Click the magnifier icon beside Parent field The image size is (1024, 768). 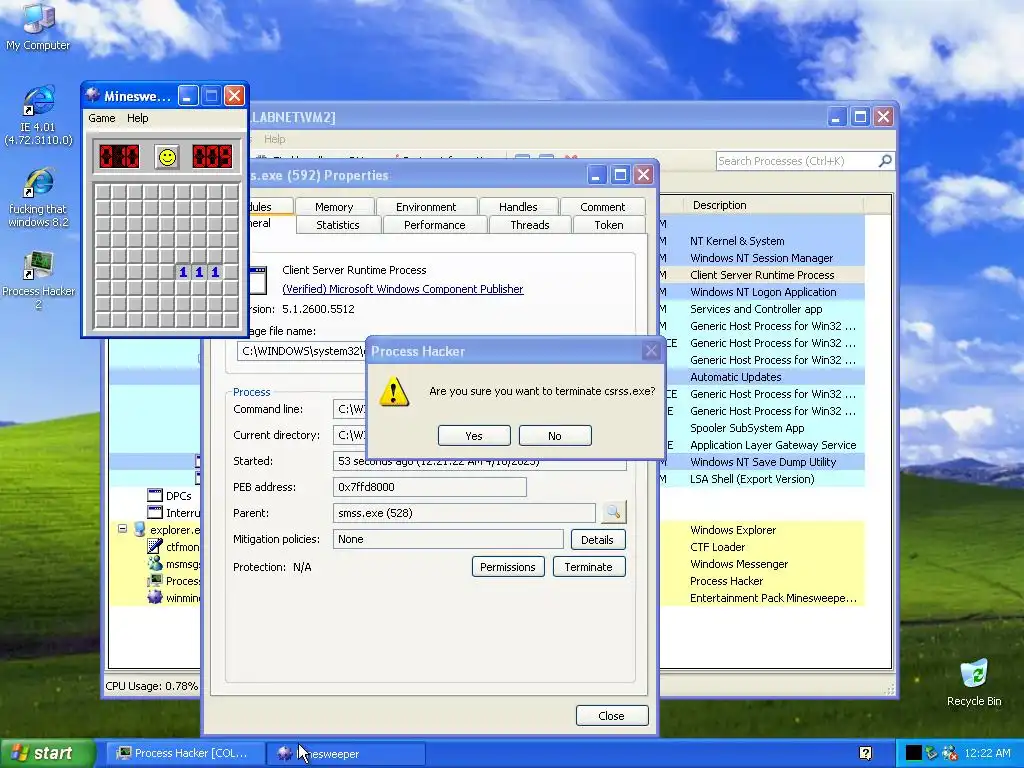(613, 513)
